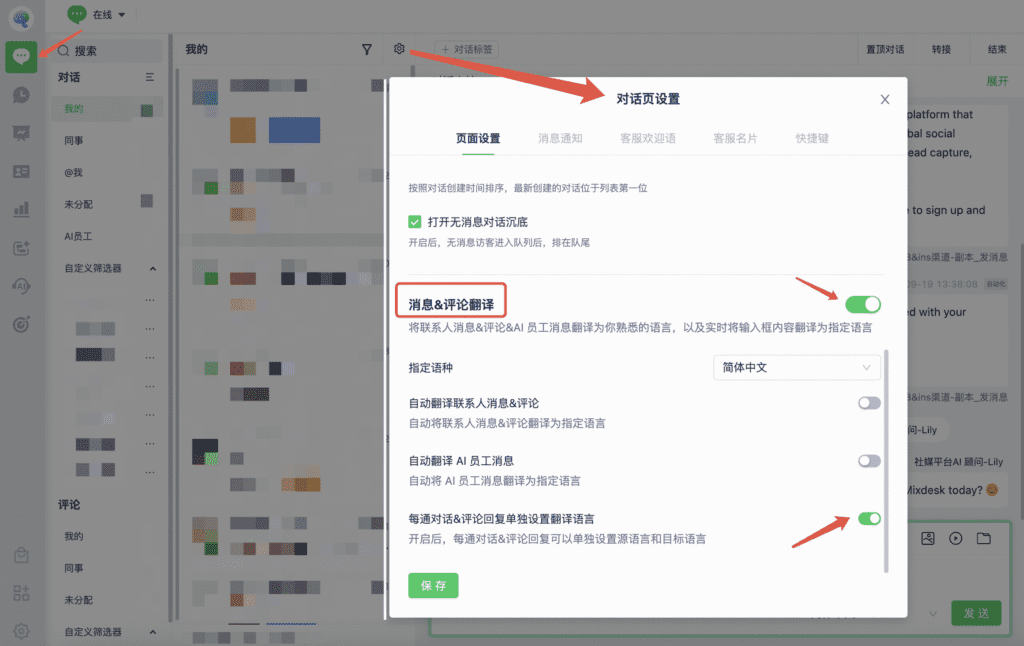Enable 自动翻译 AI 员工消息 toggle
Viewport: 1024px width, 646px height.
coord(869,461)
